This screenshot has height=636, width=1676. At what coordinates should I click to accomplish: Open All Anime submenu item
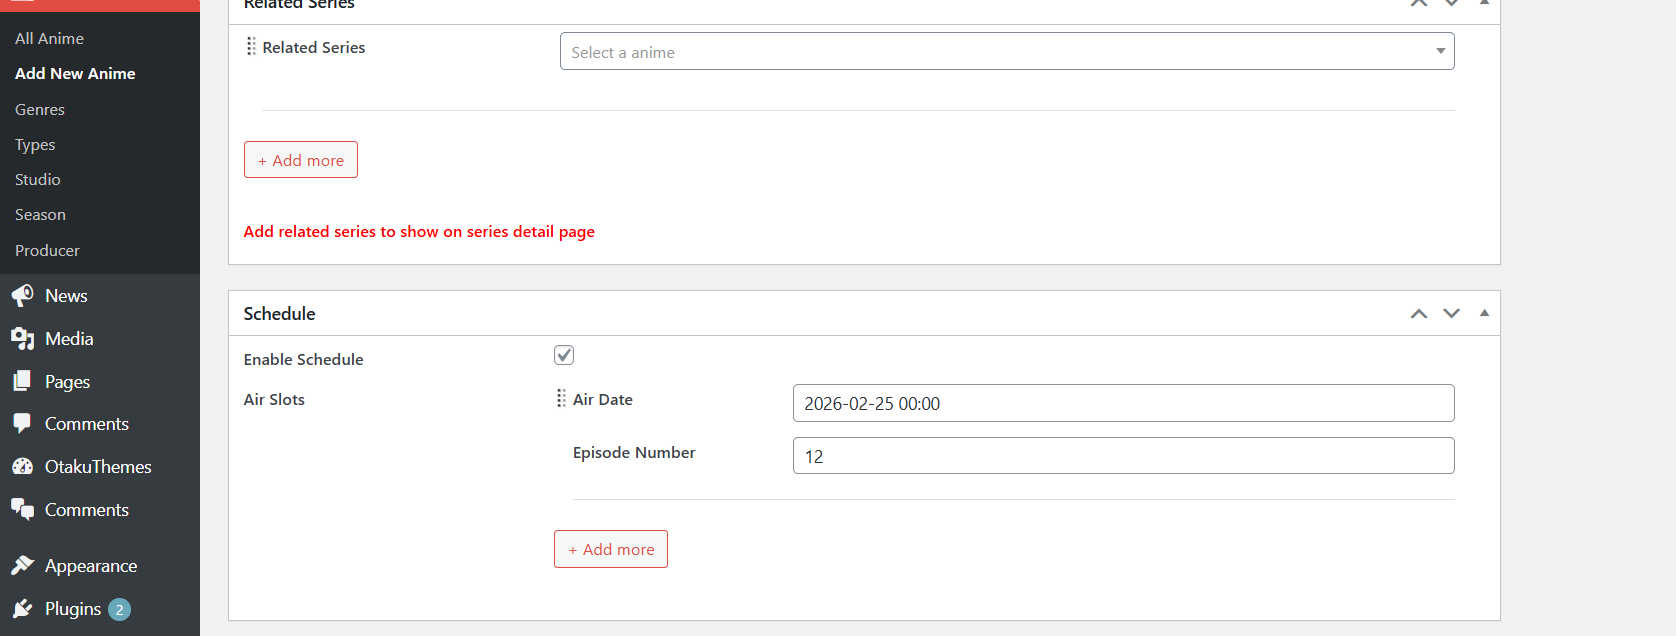click(49, 38)
